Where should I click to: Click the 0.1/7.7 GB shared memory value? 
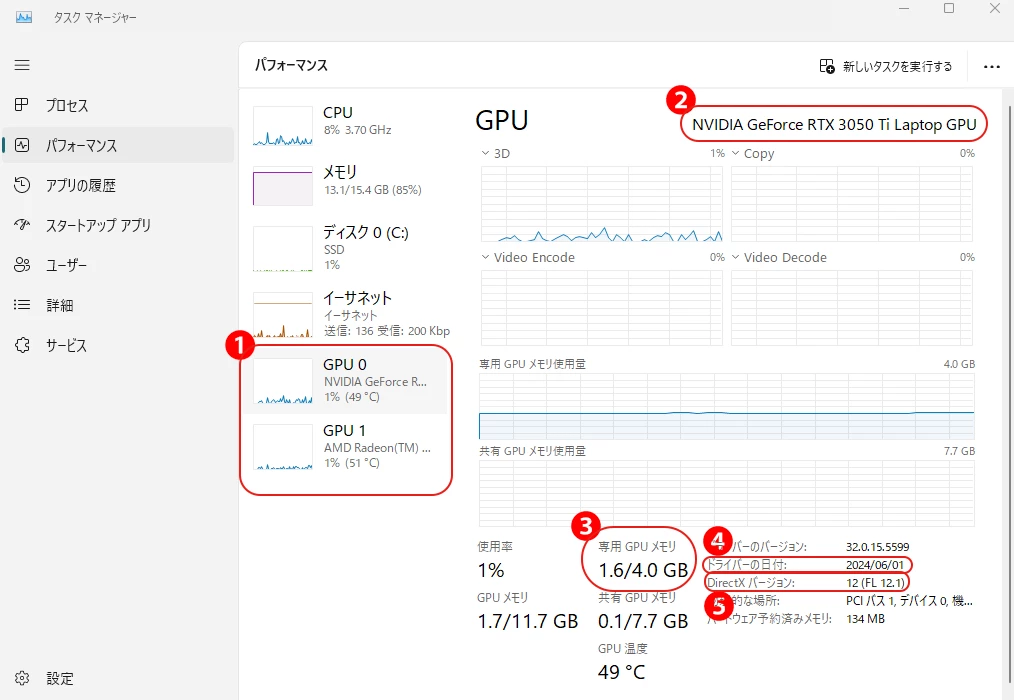(x=643, y=621)
